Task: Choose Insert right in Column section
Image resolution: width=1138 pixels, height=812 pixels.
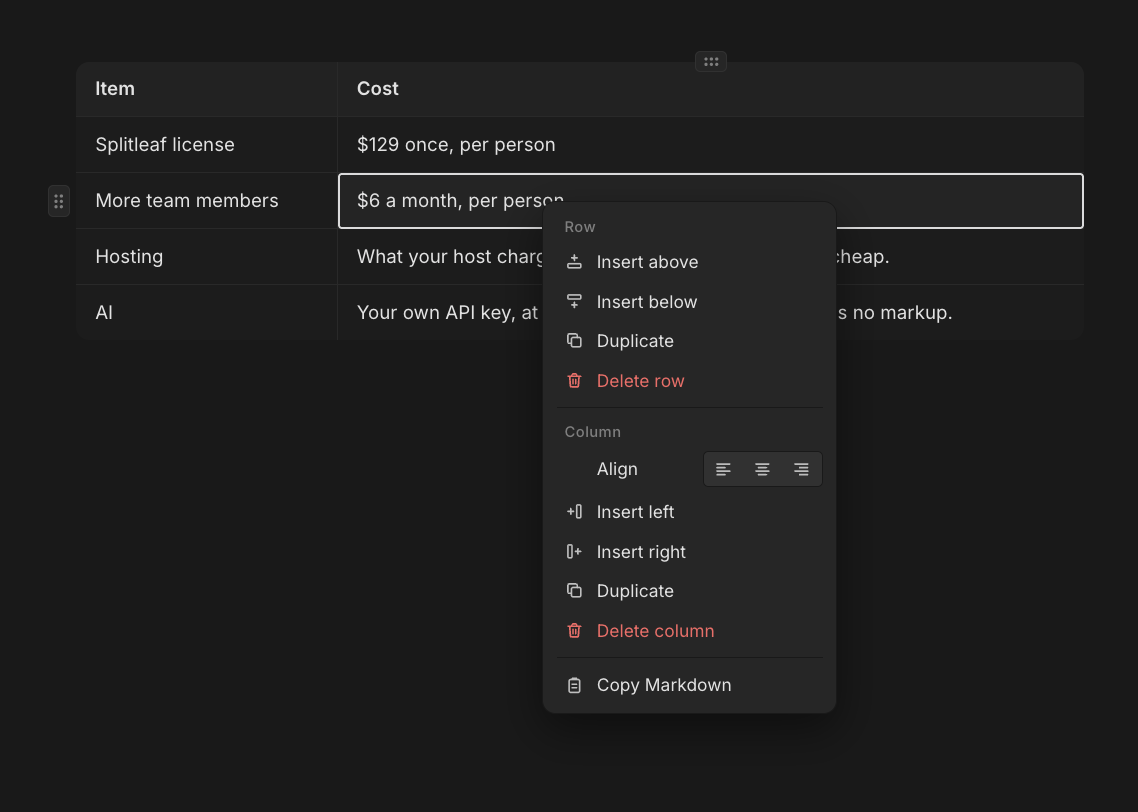Action: coord(689,552)
